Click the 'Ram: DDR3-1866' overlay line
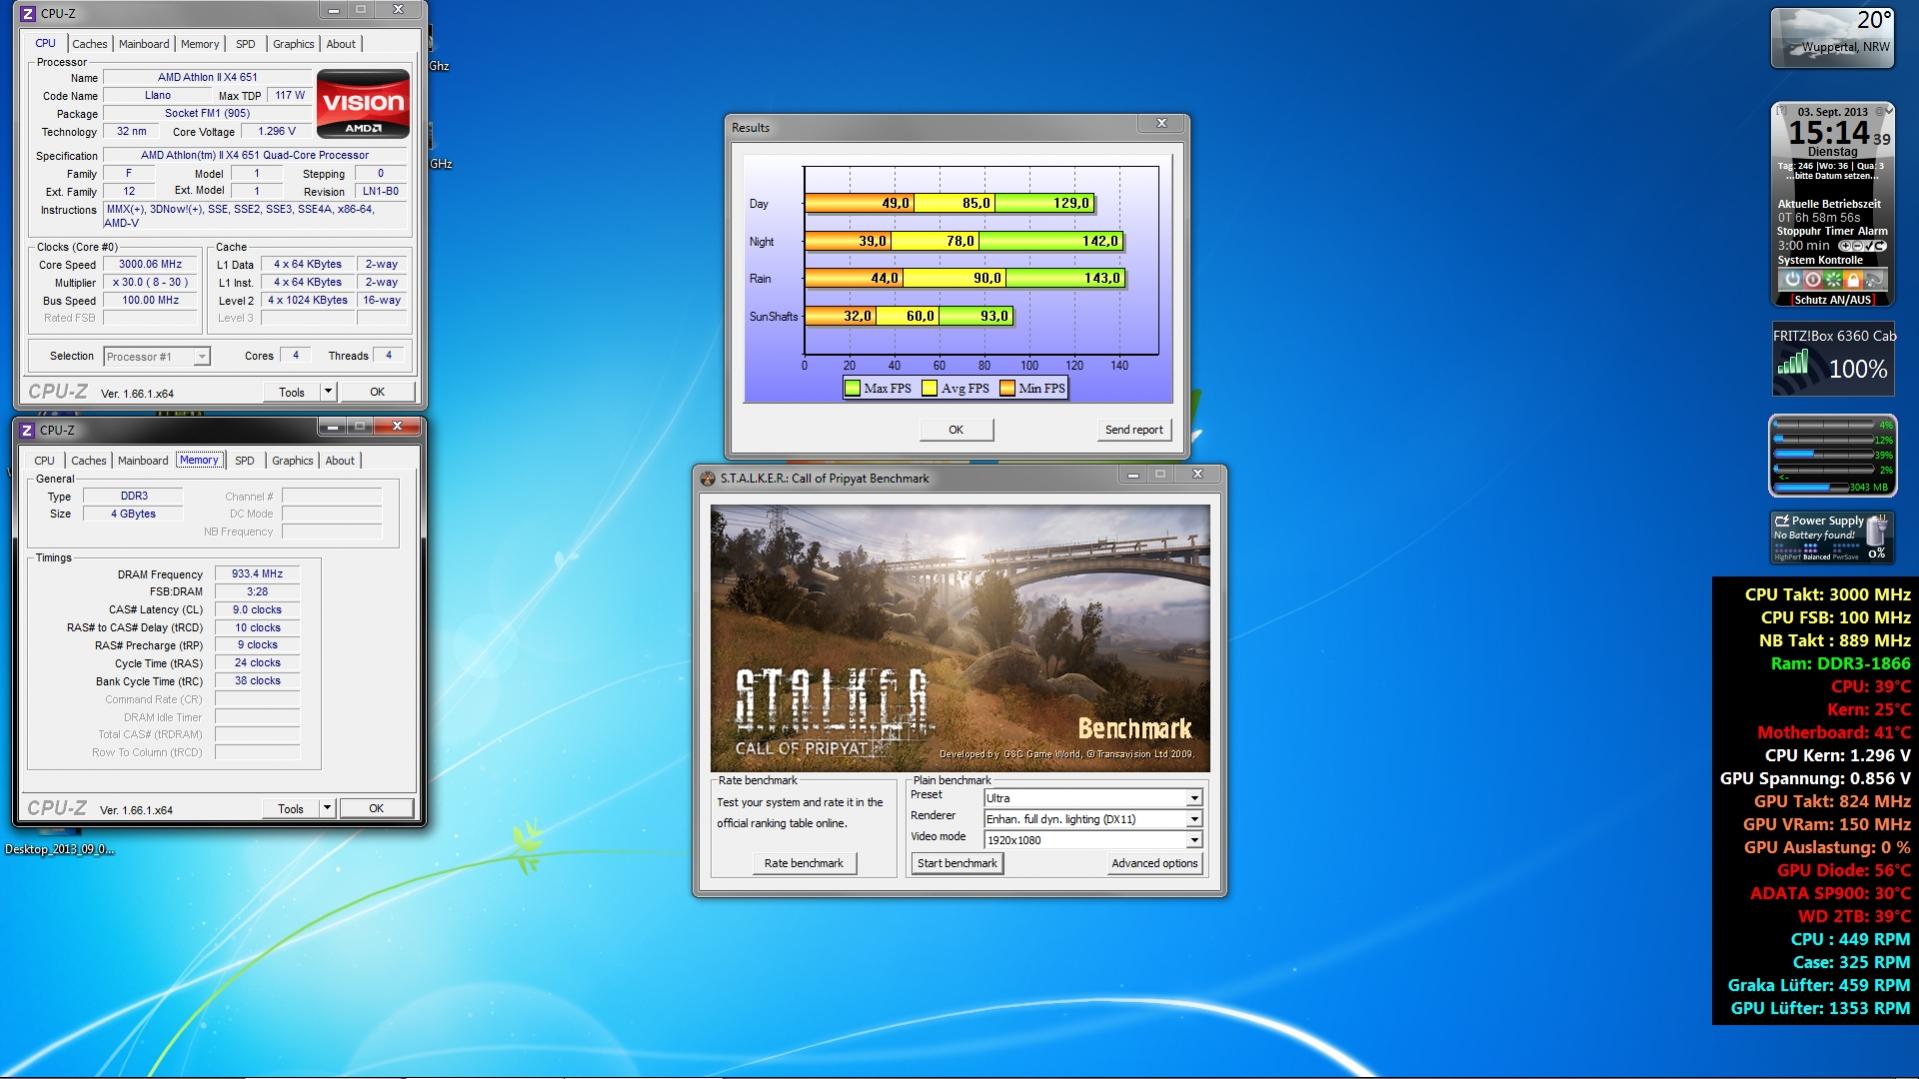Viewport: 1919px width, 1079px height. (x=1840, y=663)
